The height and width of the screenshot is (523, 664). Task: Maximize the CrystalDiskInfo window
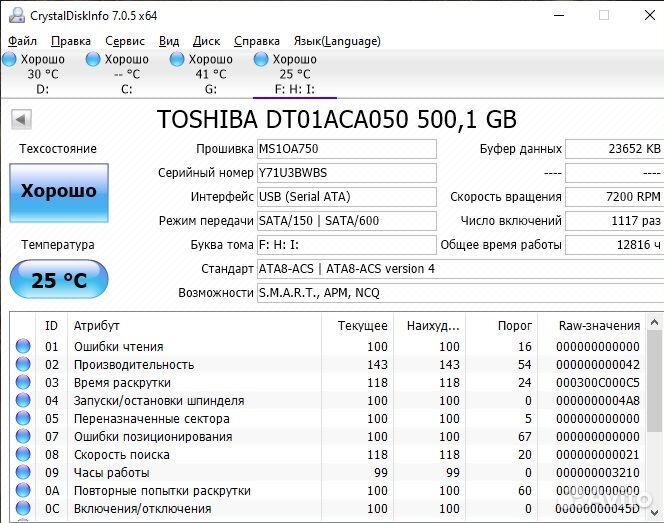click(604, 16)
